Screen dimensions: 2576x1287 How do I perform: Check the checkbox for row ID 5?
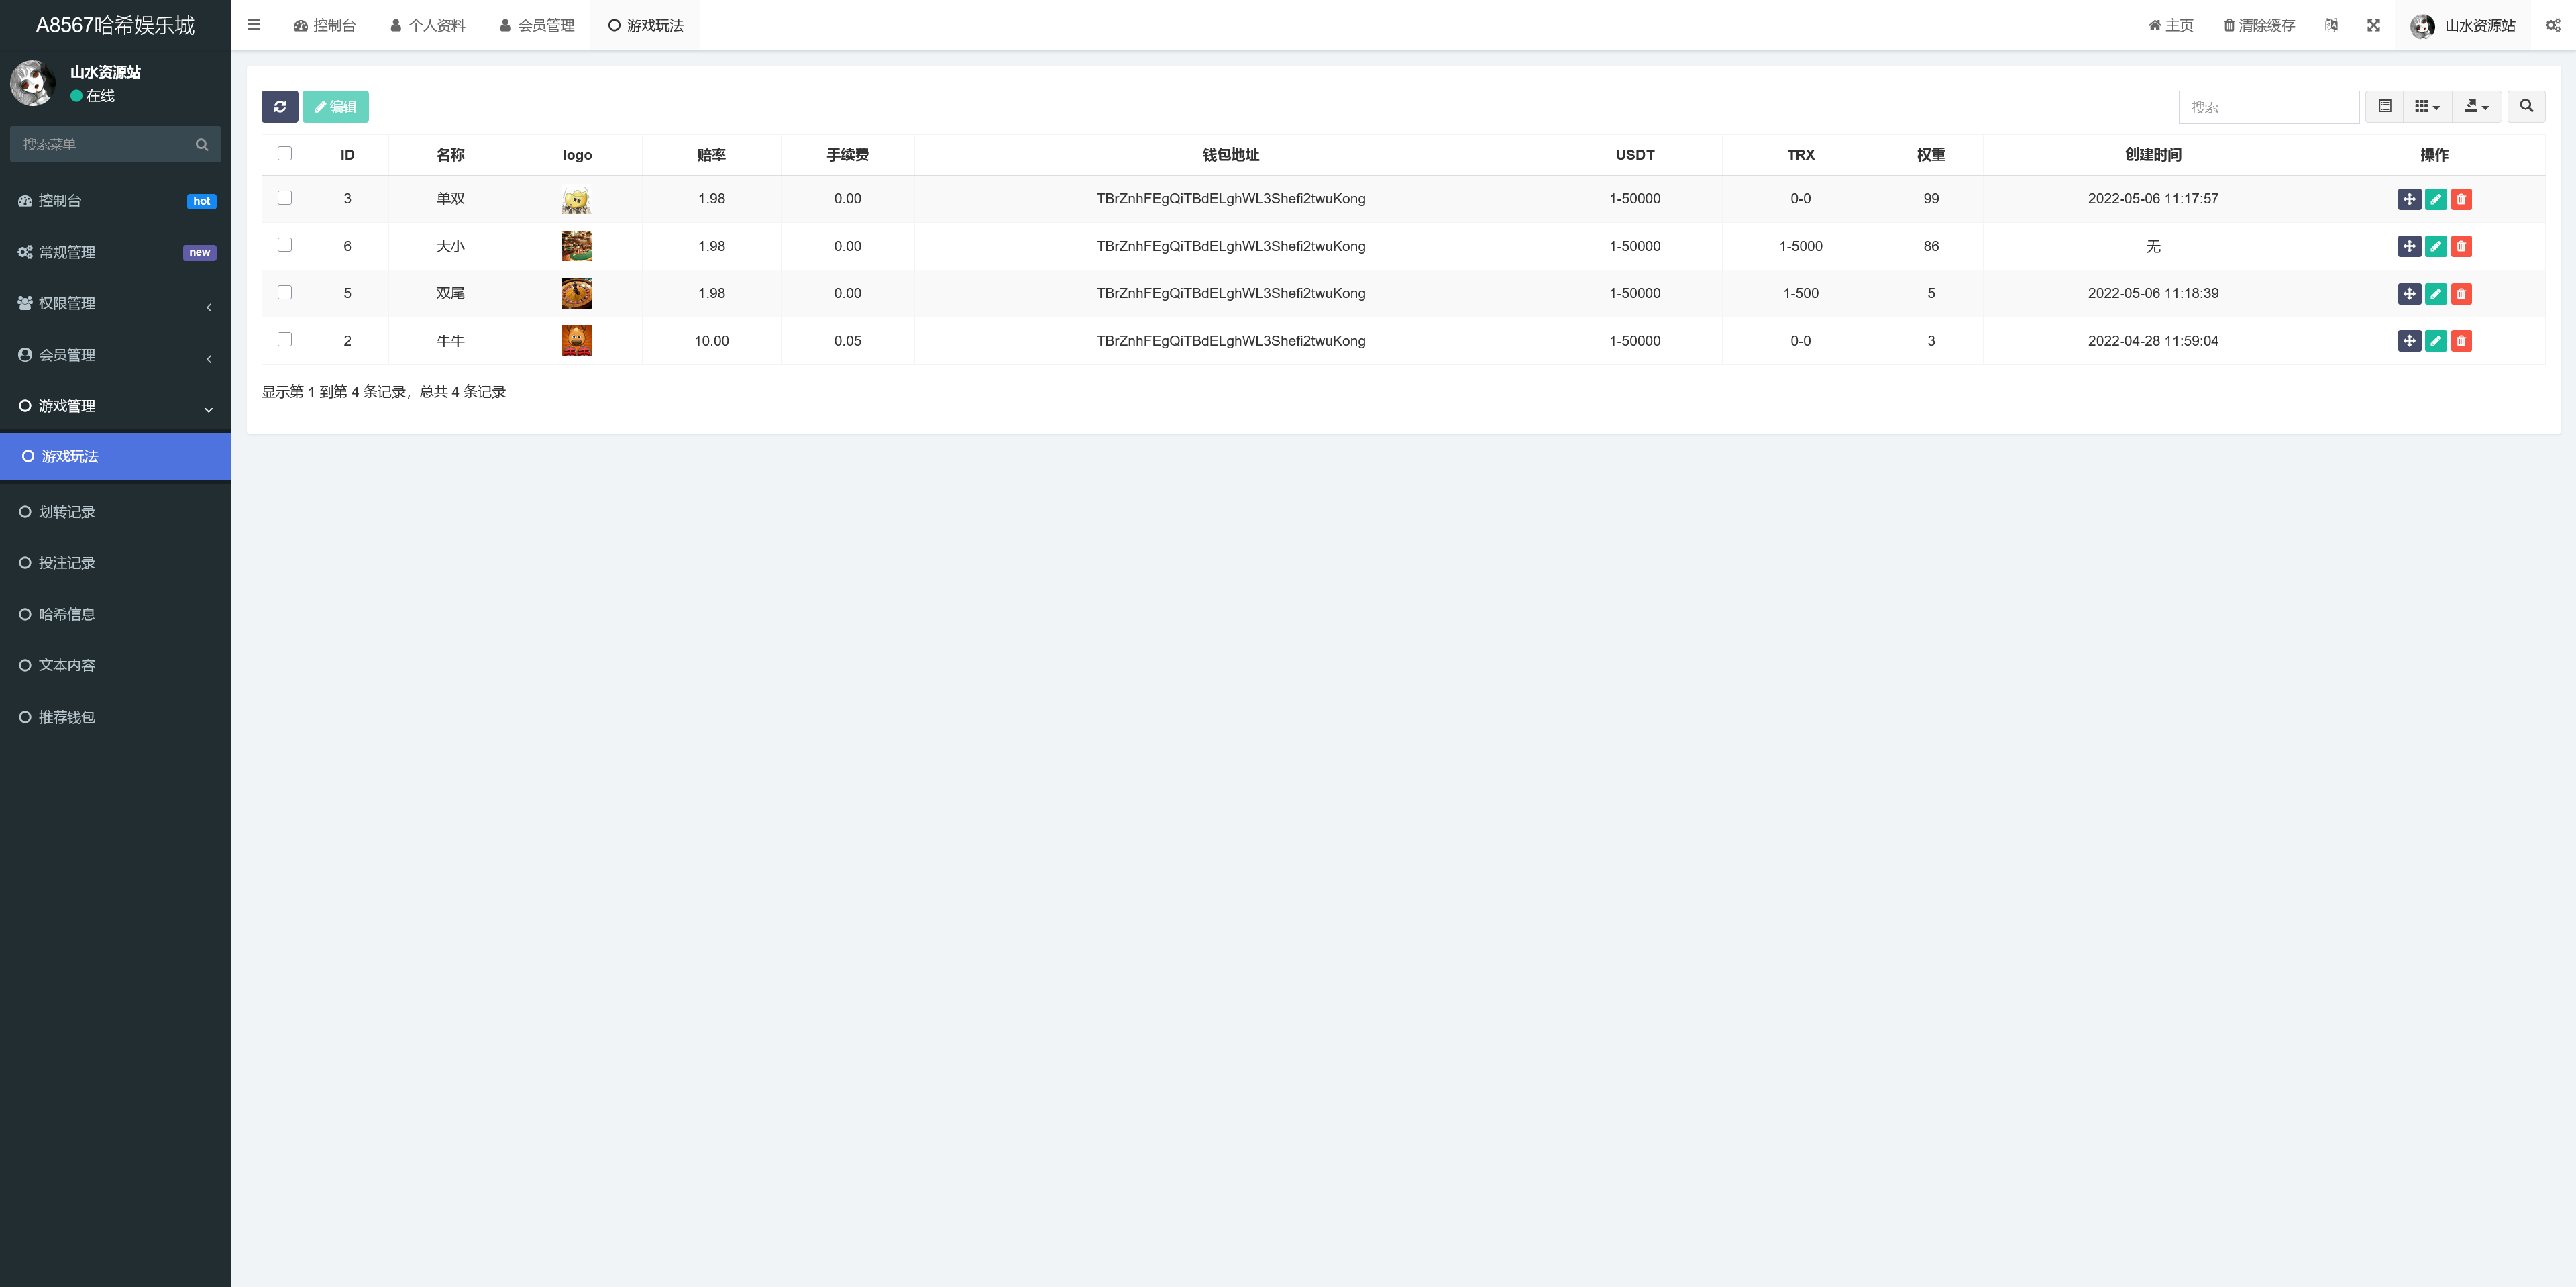pyautogui.click(x=285, y=292)
